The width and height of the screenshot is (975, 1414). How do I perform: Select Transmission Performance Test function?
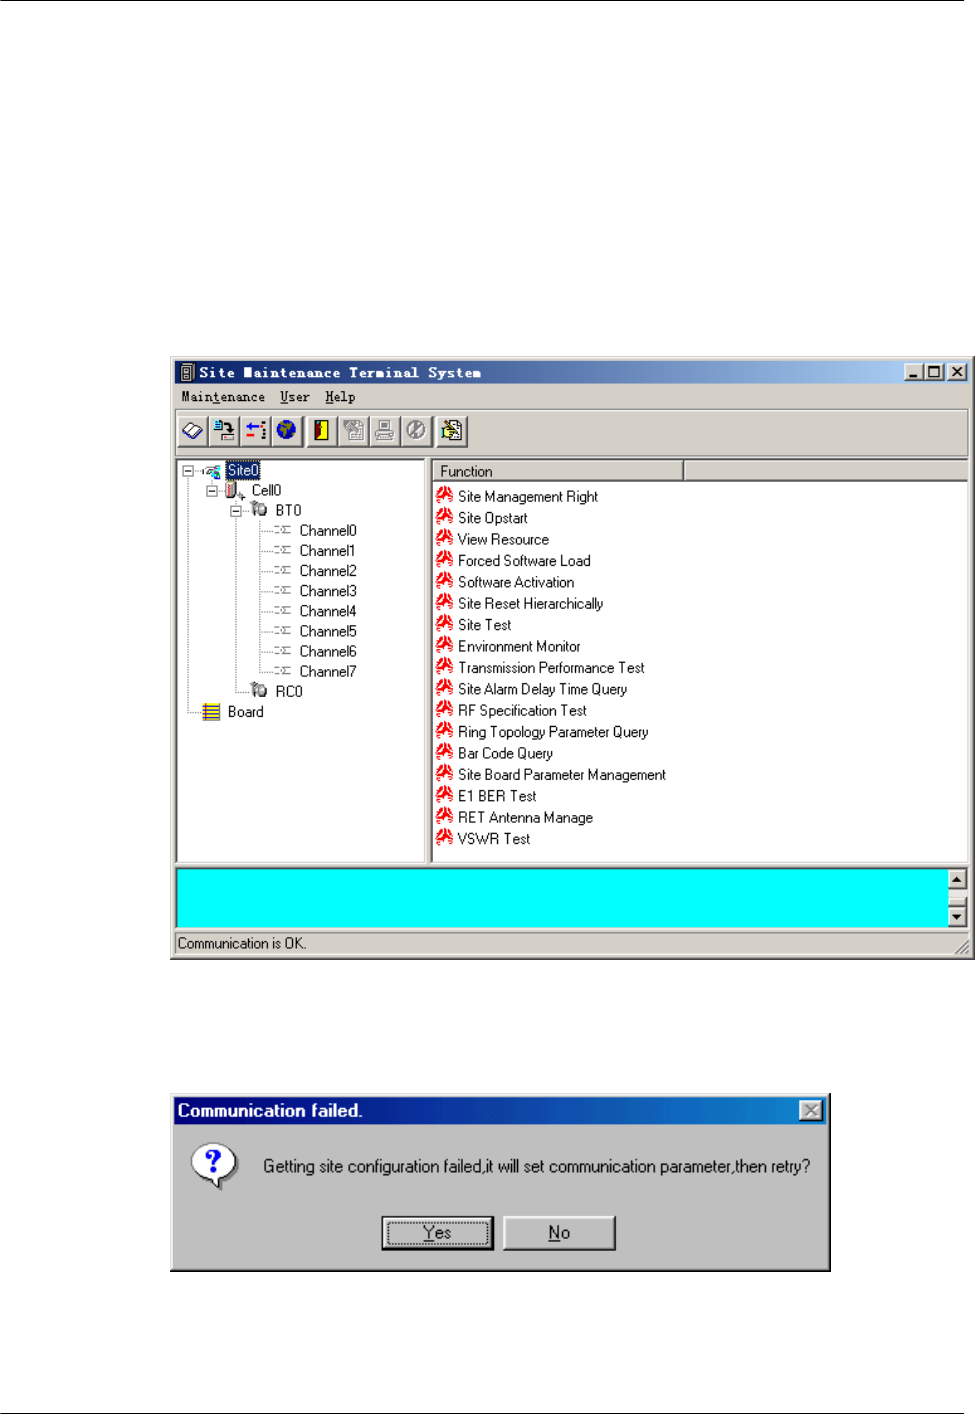point(551,667)
